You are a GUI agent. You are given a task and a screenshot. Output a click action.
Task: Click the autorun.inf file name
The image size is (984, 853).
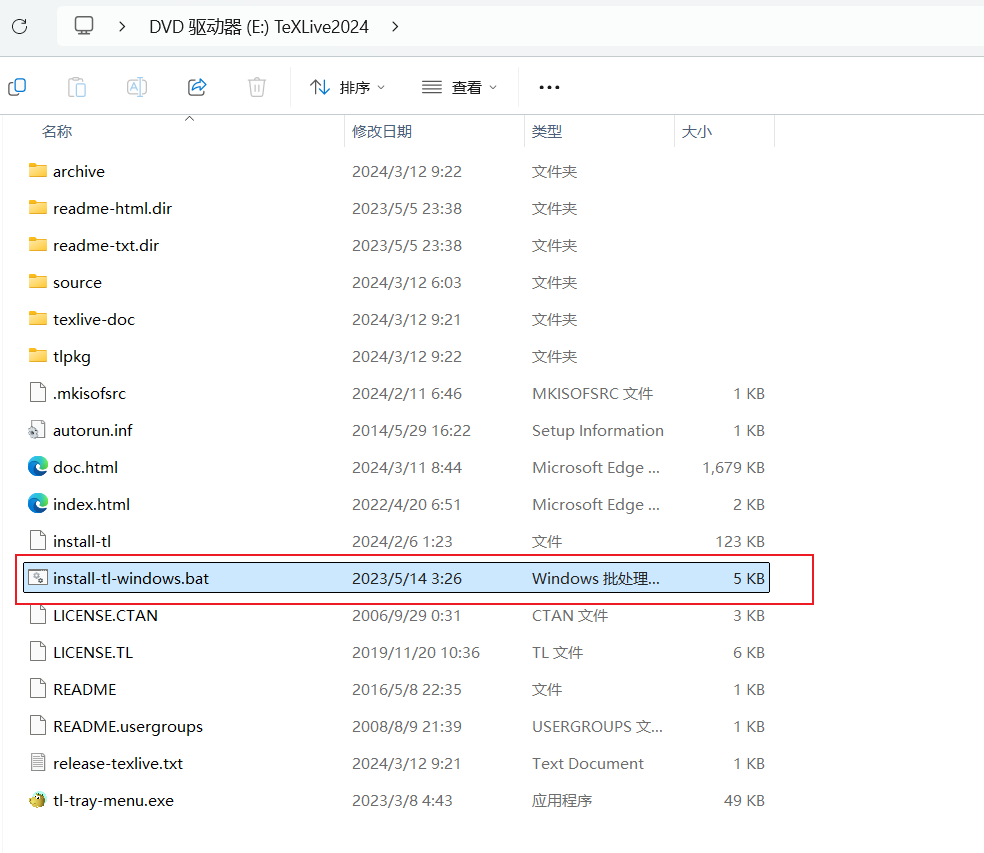click(x=92, y=431)
